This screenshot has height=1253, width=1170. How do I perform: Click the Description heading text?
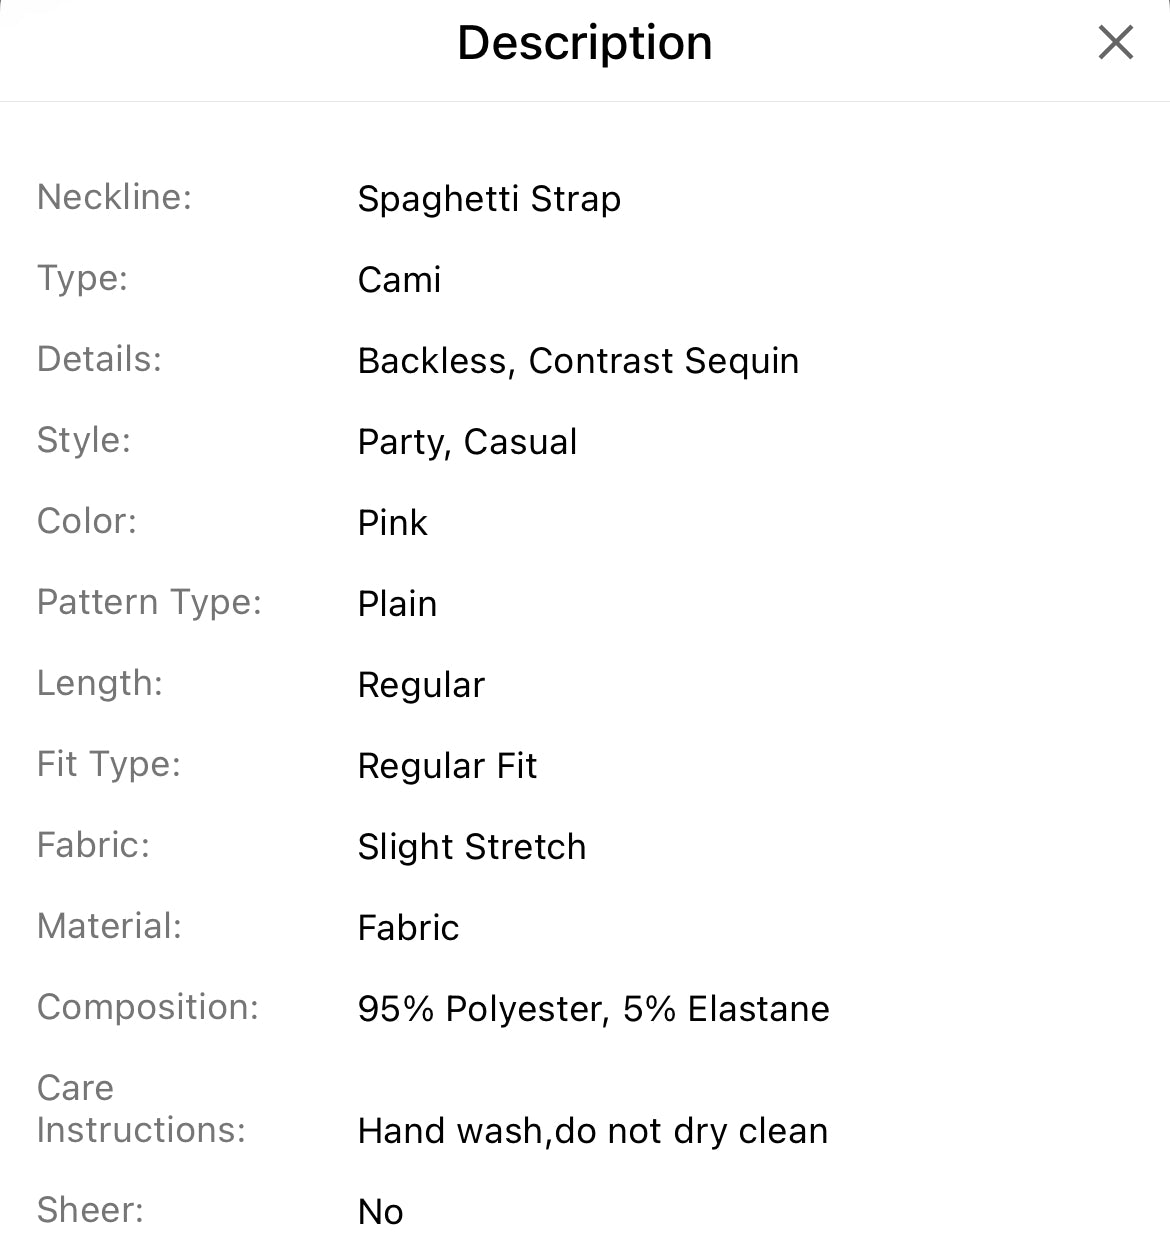click(x=585, y=43)
